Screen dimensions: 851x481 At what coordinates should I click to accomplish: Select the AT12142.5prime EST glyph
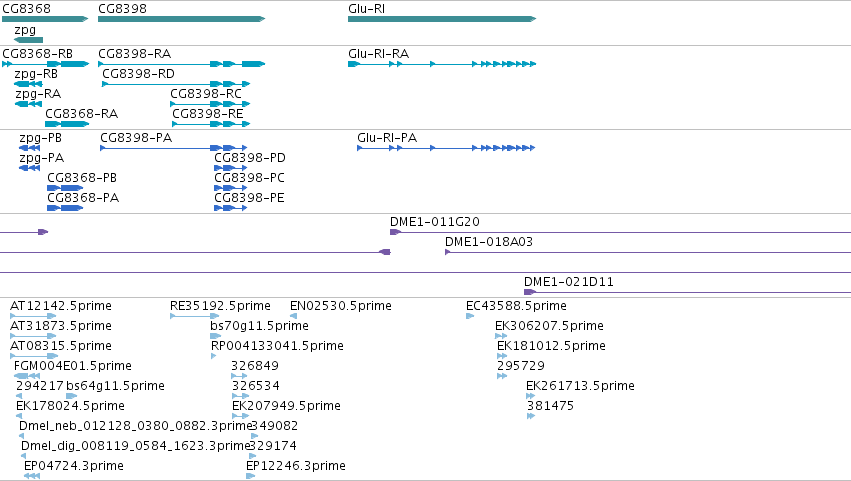click(33, 316)
